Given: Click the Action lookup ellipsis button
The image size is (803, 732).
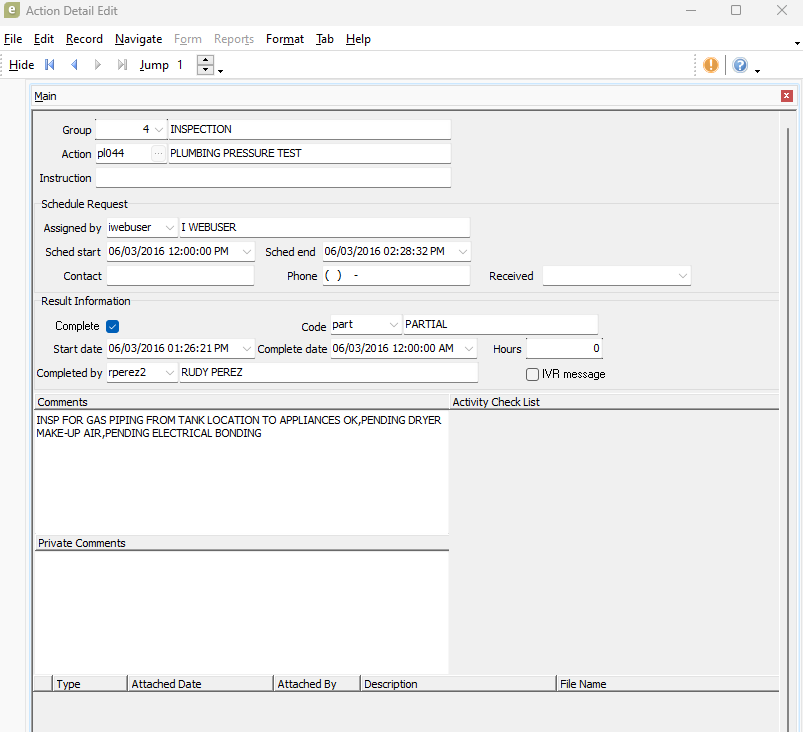Looking at the screenshot, I should 158,154.
